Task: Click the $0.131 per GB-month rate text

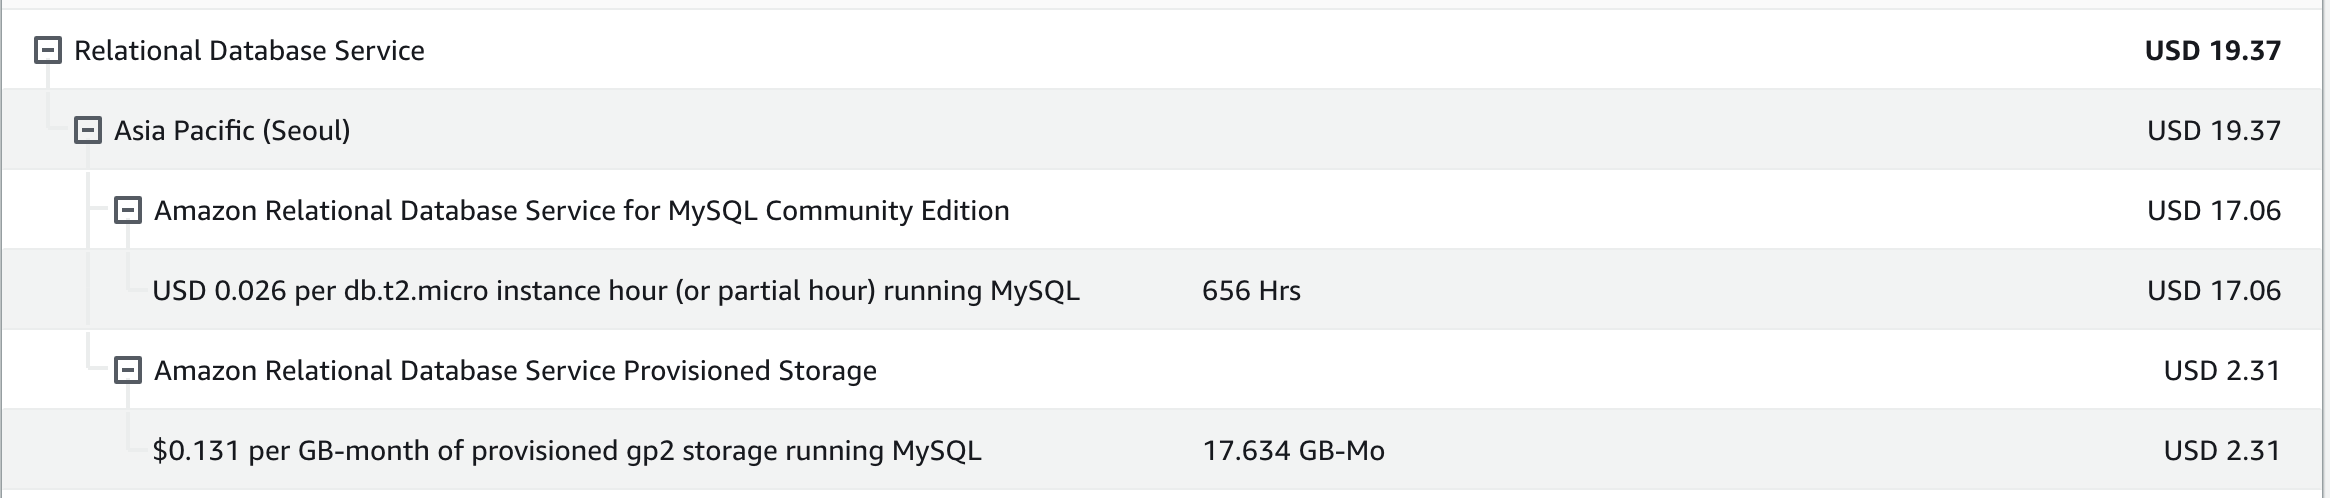Action: pyautogui.click(x=291, y=451)
